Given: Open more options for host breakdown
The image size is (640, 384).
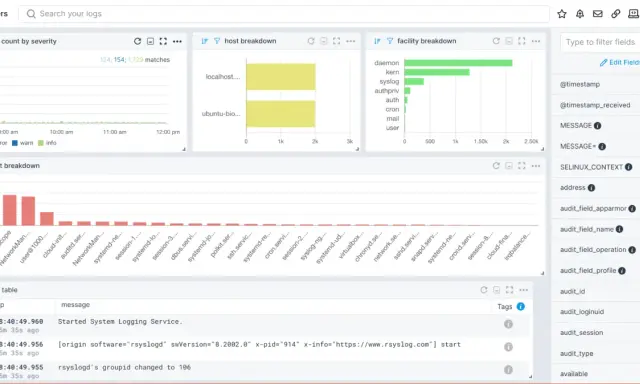Looking at the screenshot, I should click(x=351, y=41).
